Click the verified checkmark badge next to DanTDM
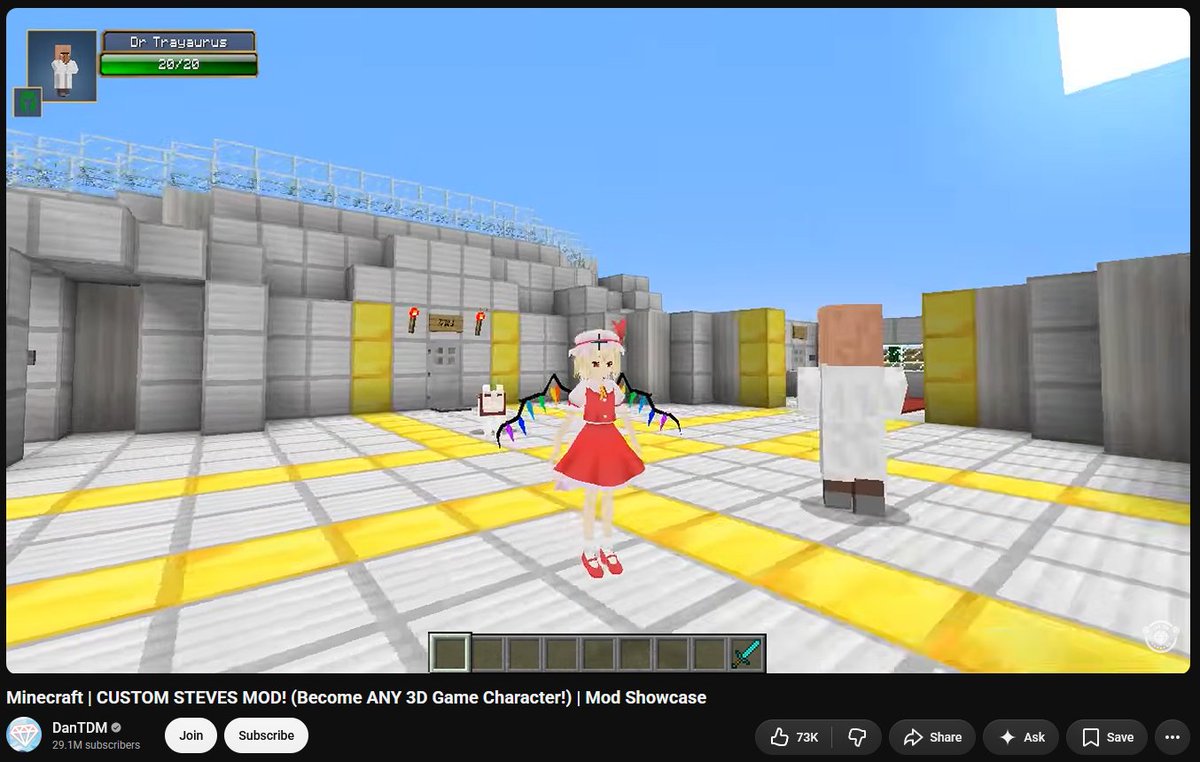Image resolution: width=1200 pixels, height=762 pixels. (x=116, y=728)
